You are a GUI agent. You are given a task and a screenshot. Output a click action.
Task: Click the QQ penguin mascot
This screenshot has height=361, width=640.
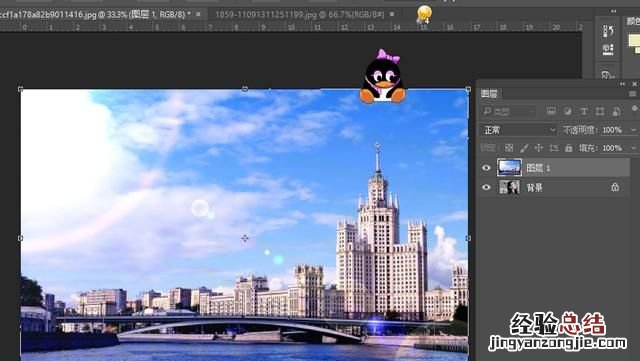tap(382, 76)
